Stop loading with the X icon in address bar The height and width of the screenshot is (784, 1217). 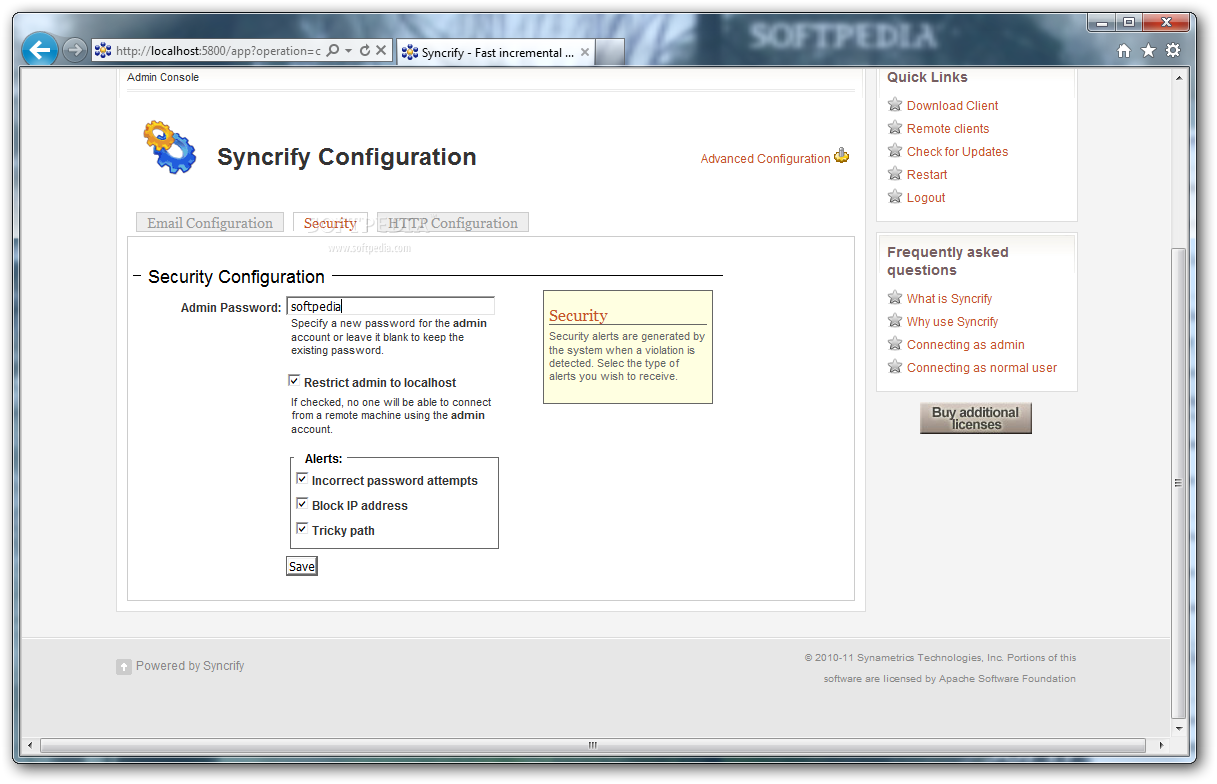pyautogui.click(x=381, y=50)
